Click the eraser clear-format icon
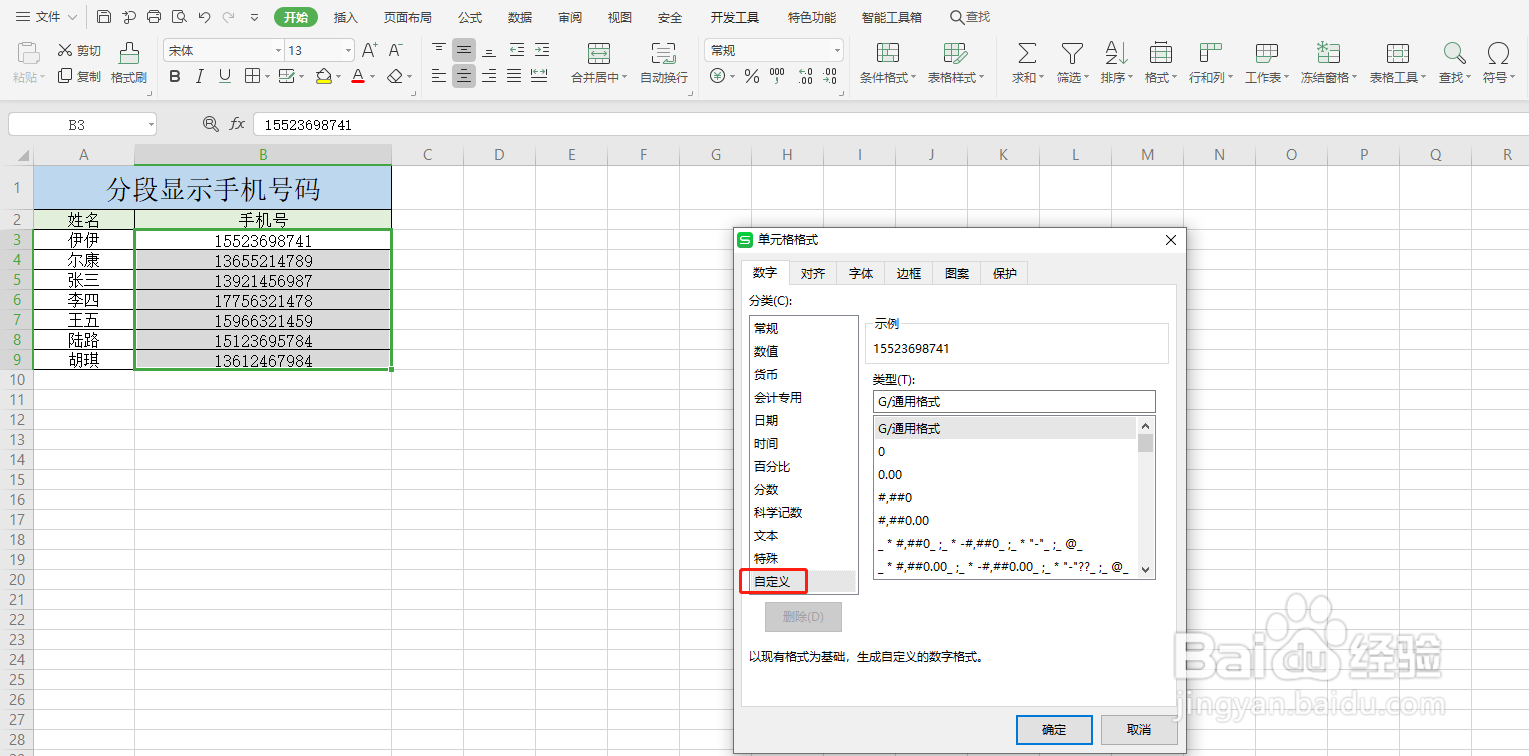Image resolution: width=1529 pixels, height=756 pixels. click(395, 76)
